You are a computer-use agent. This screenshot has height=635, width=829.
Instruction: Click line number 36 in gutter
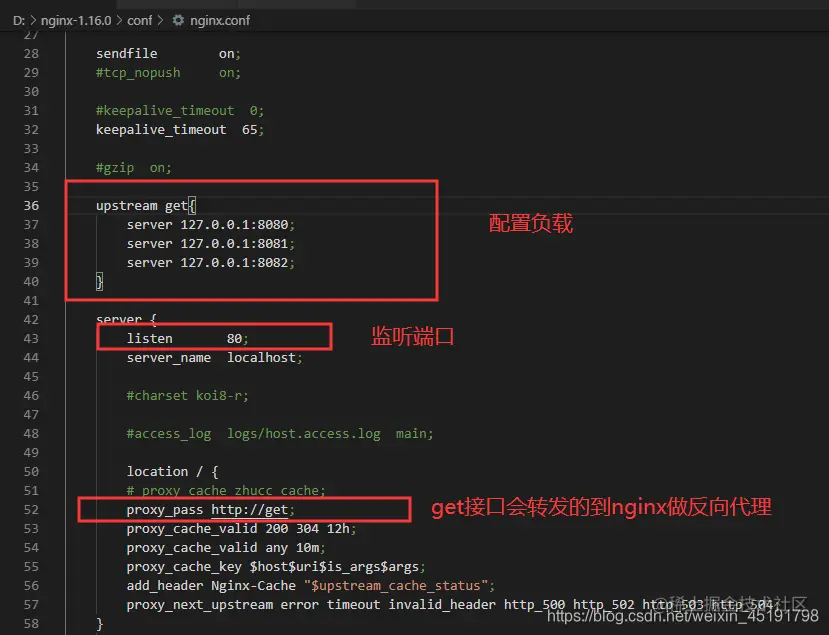coord(31,206)
